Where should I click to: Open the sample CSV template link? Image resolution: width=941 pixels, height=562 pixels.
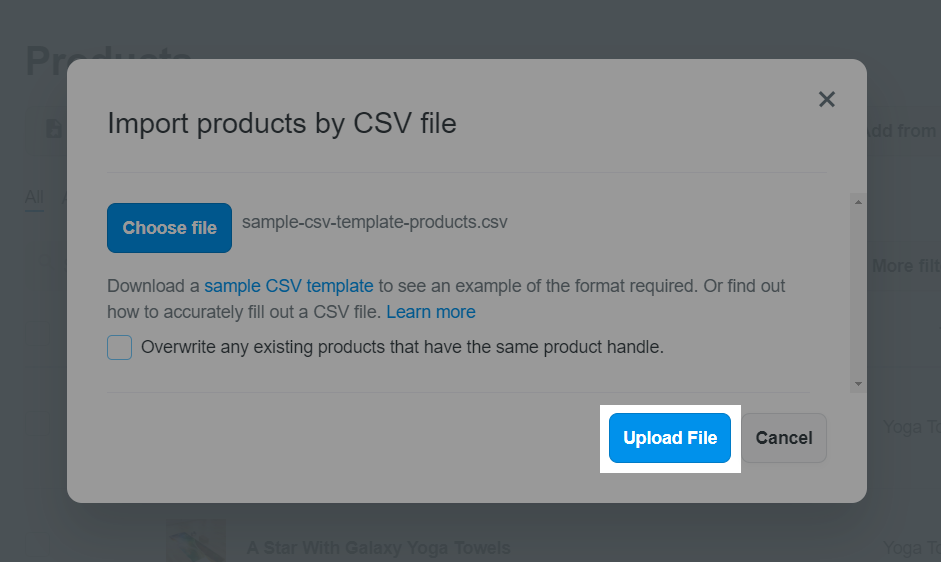point(289,286)
